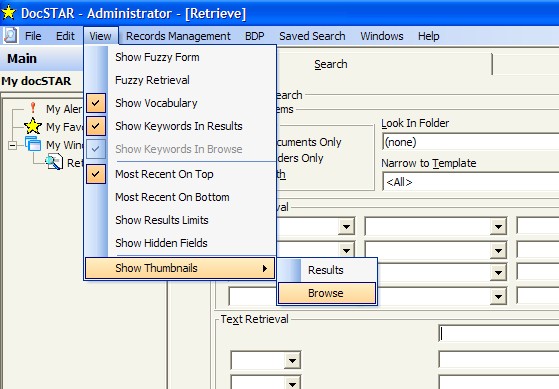Click the My Alerts exclamation icon
Image resolution: width=559 pixels, height=389 pixels.
coord(33,108)
